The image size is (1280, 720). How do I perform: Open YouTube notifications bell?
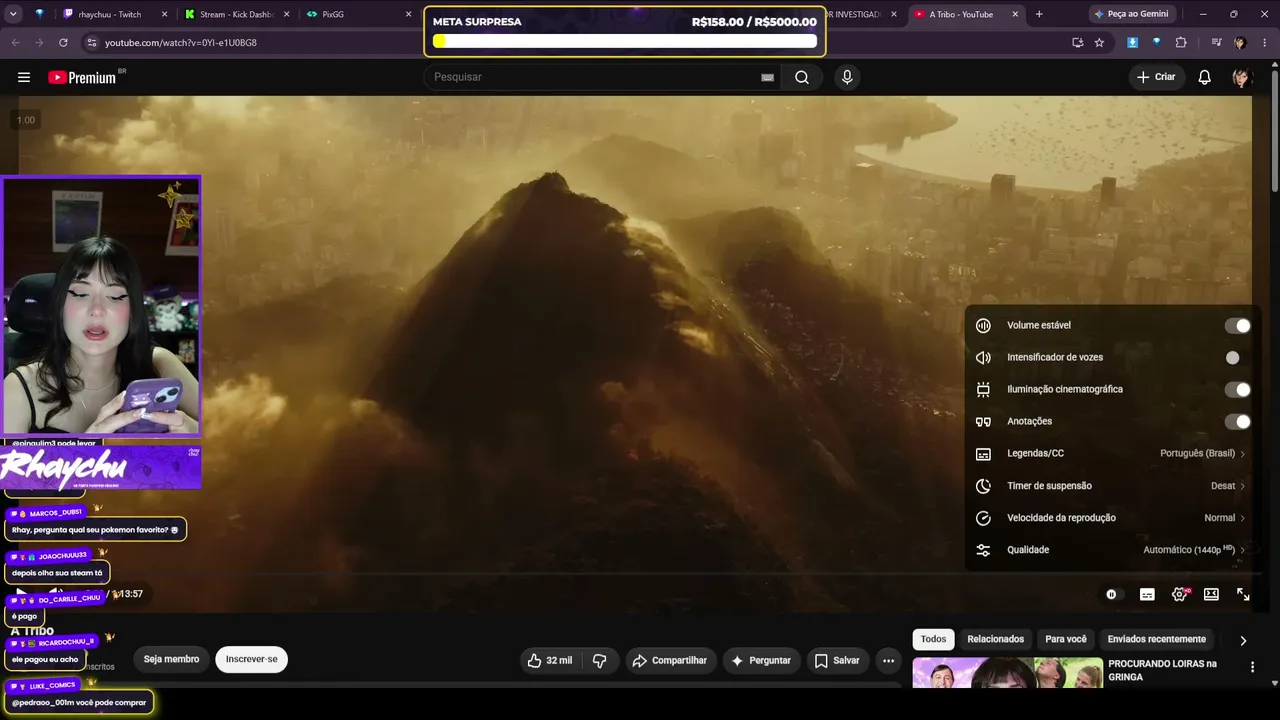point(1205,77)
